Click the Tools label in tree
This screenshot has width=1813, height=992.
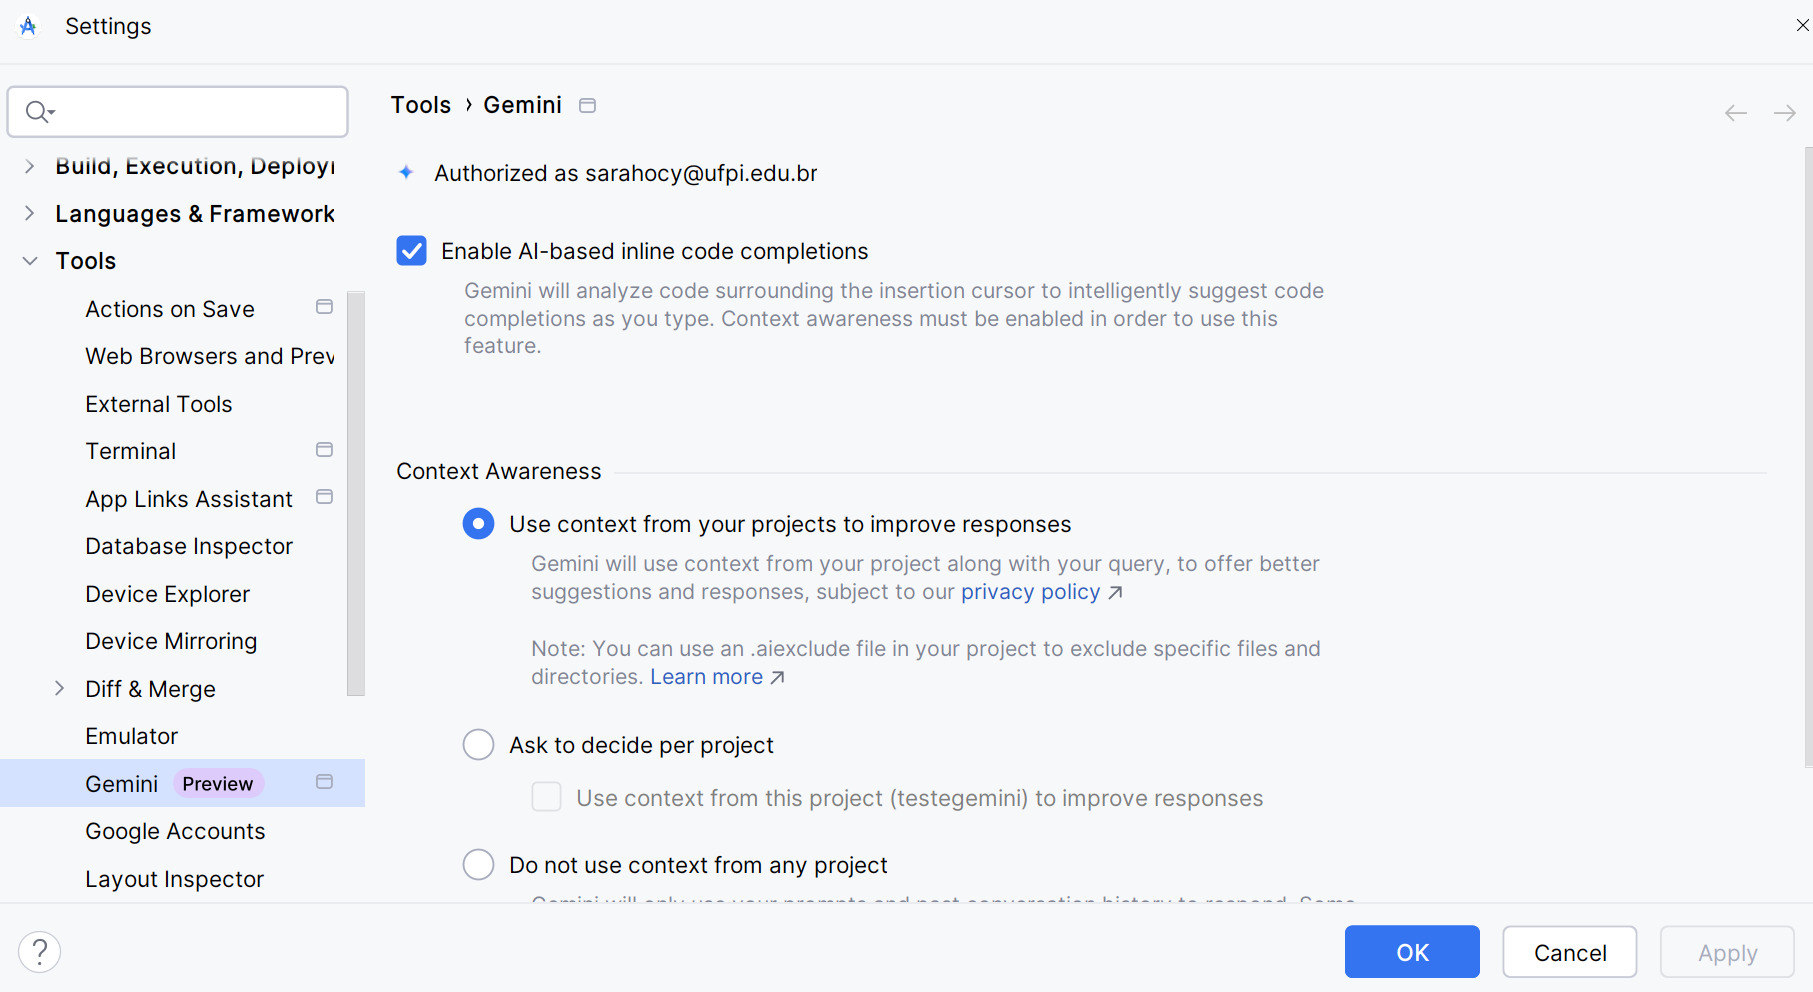point(86,261)
